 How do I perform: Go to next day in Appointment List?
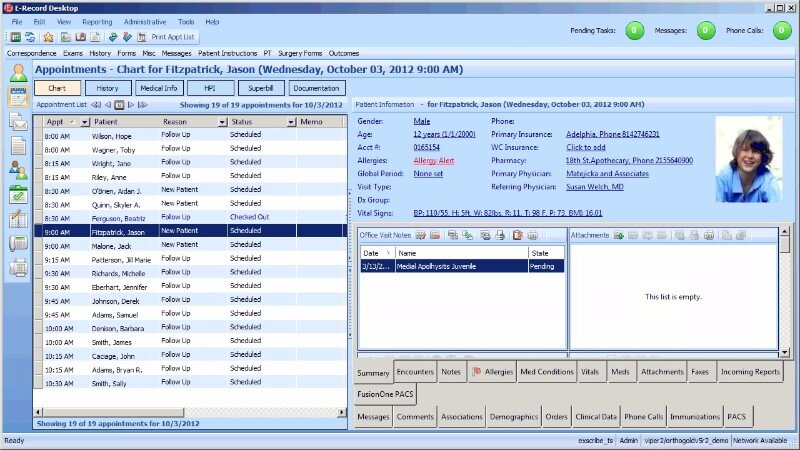point(133,104)
